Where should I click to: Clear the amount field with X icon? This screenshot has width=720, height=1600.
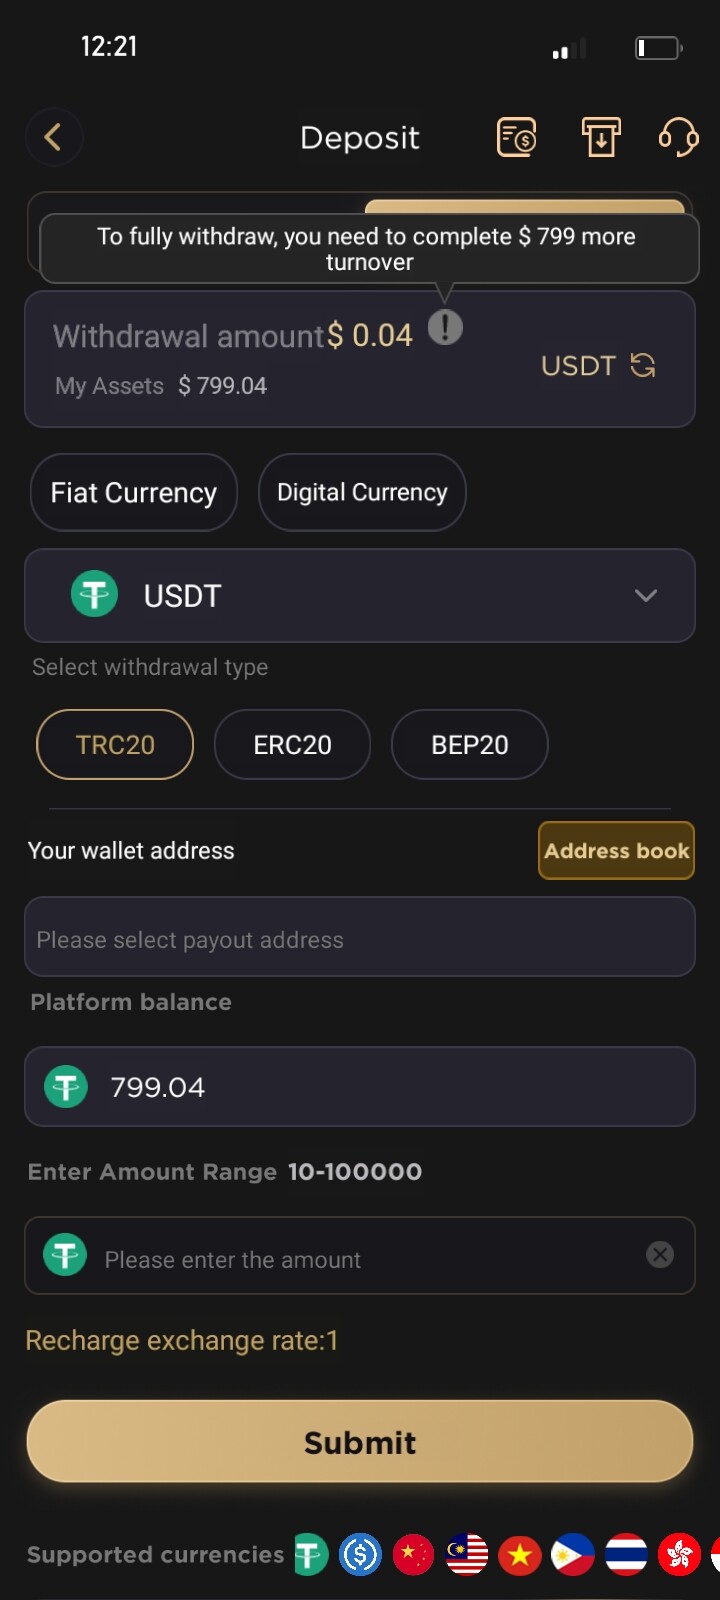660,1254
